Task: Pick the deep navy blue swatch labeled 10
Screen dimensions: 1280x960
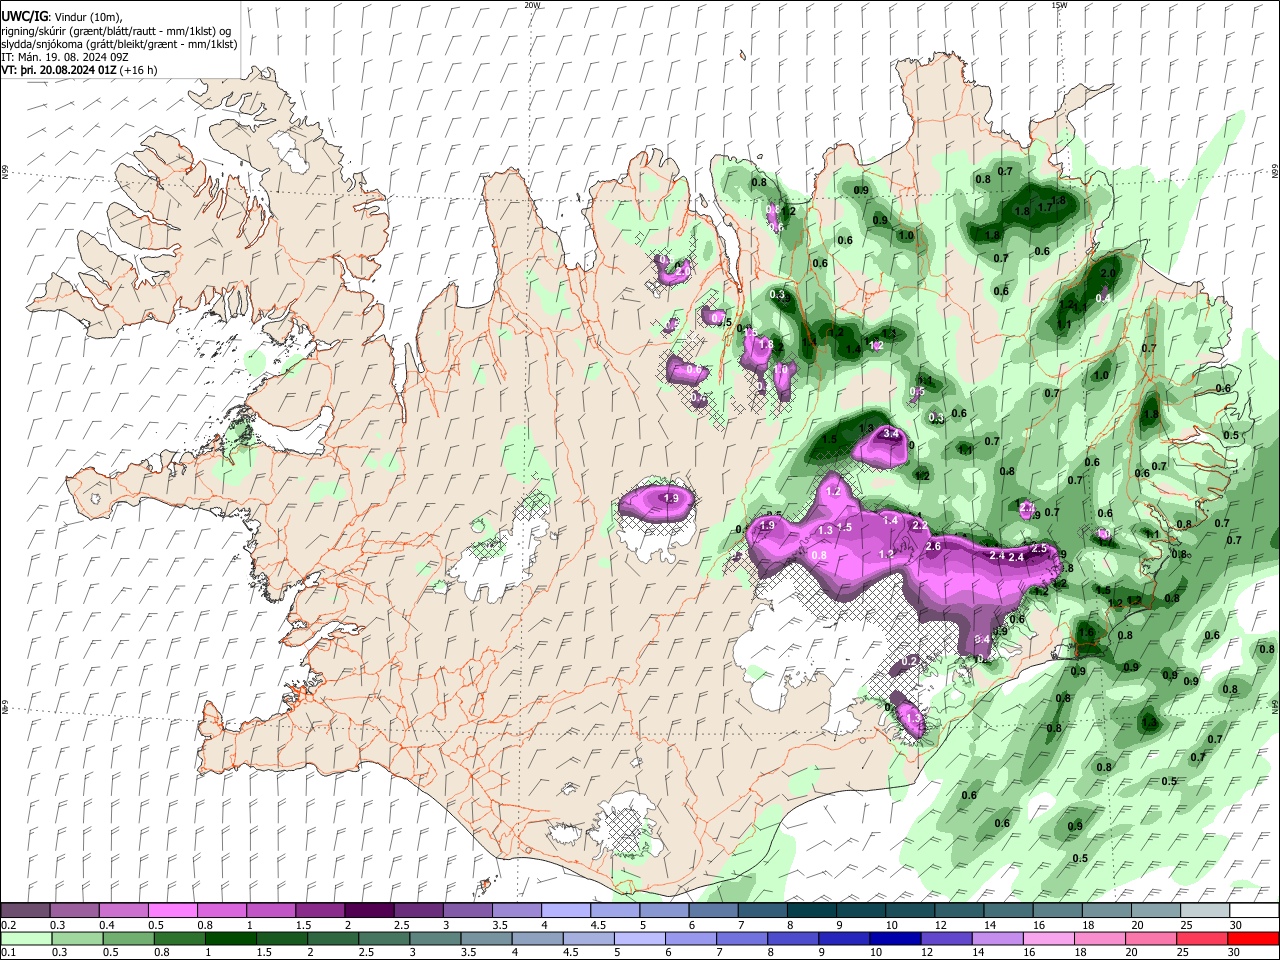Action: click(894, 938)
